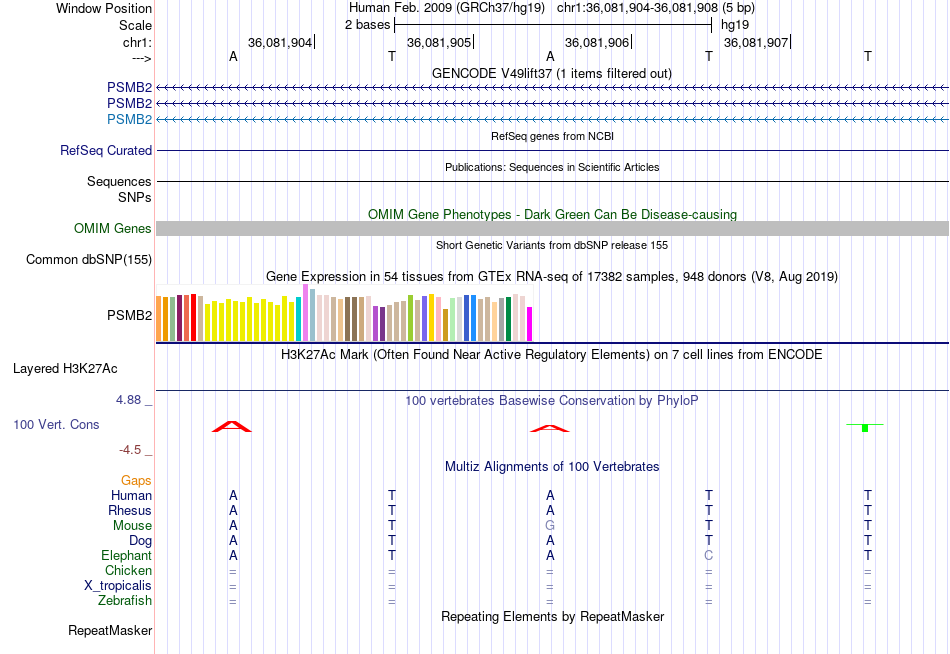The height and width of the screenshot is (654, 950).
Task: Click the Sequences track label
Action: (119, 181)
